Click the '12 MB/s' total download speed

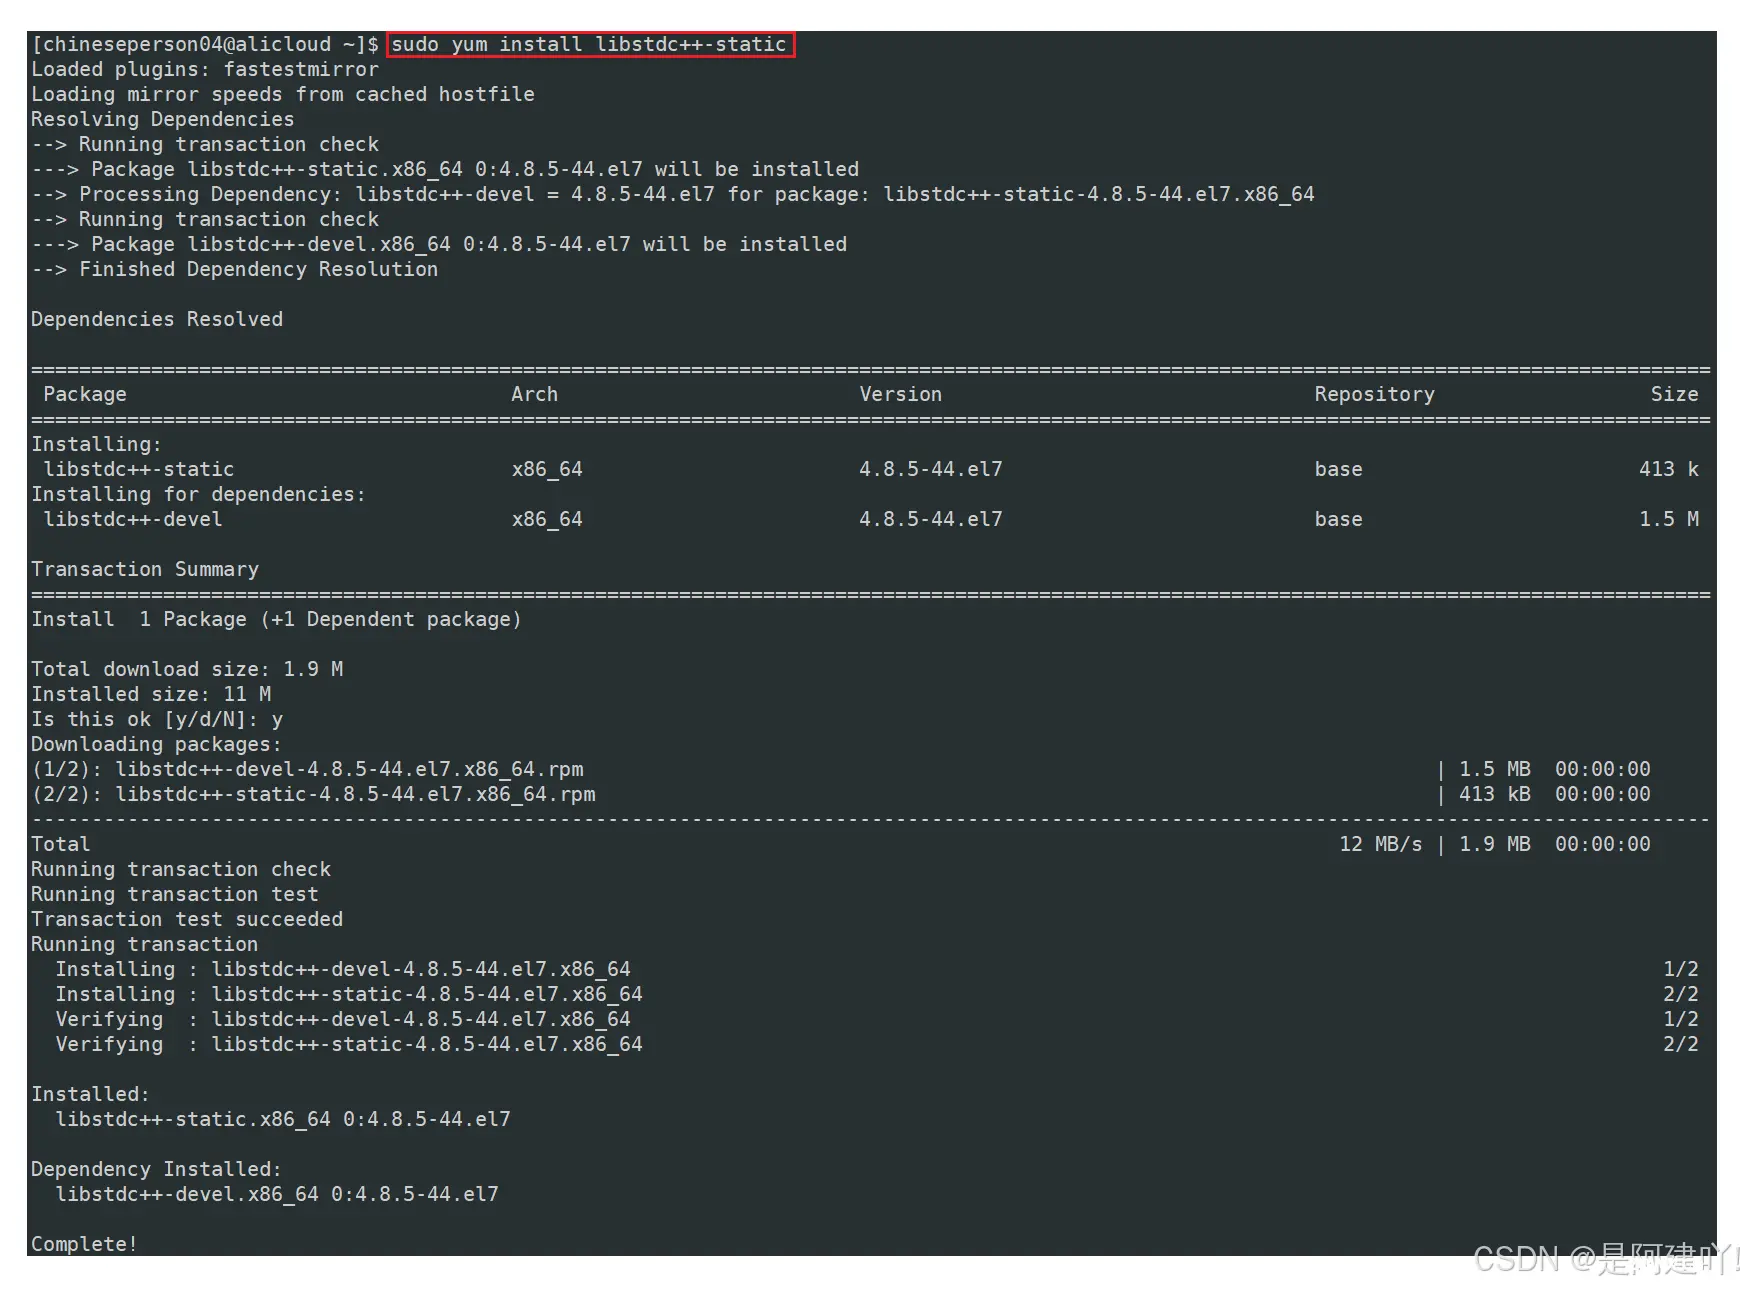1381,844
